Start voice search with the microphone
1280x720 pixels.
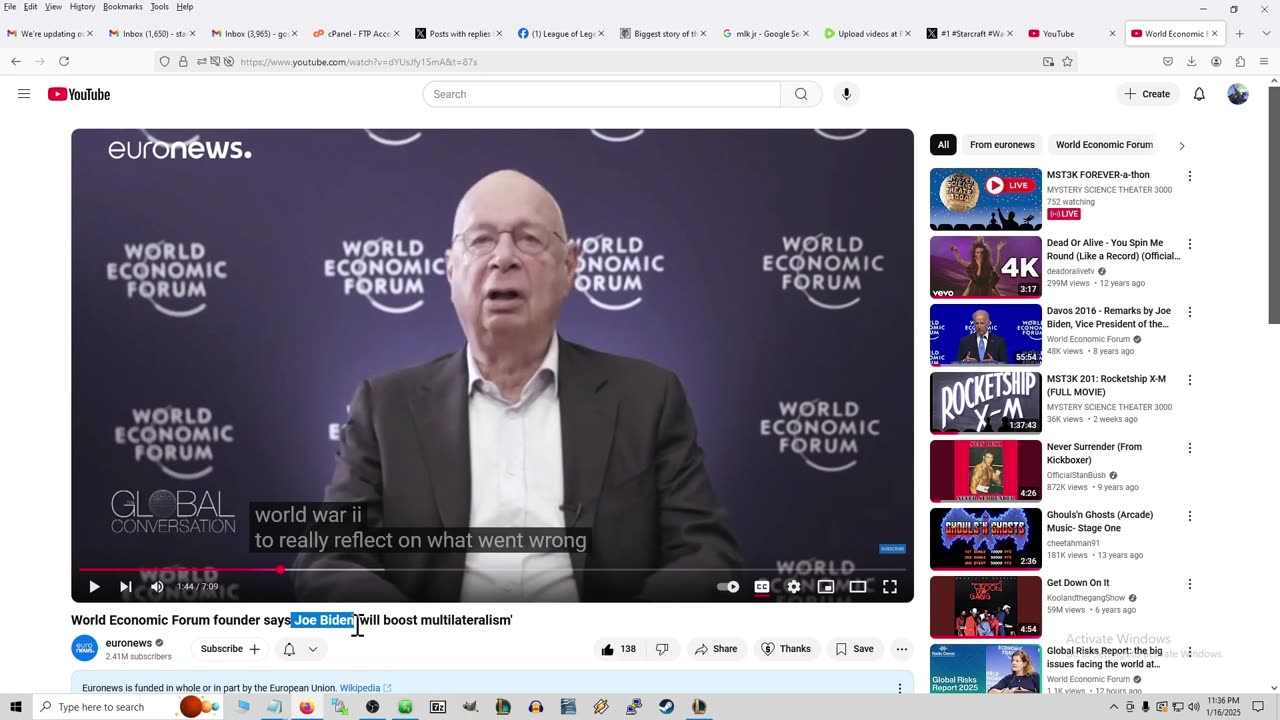(x=846, y=94)
